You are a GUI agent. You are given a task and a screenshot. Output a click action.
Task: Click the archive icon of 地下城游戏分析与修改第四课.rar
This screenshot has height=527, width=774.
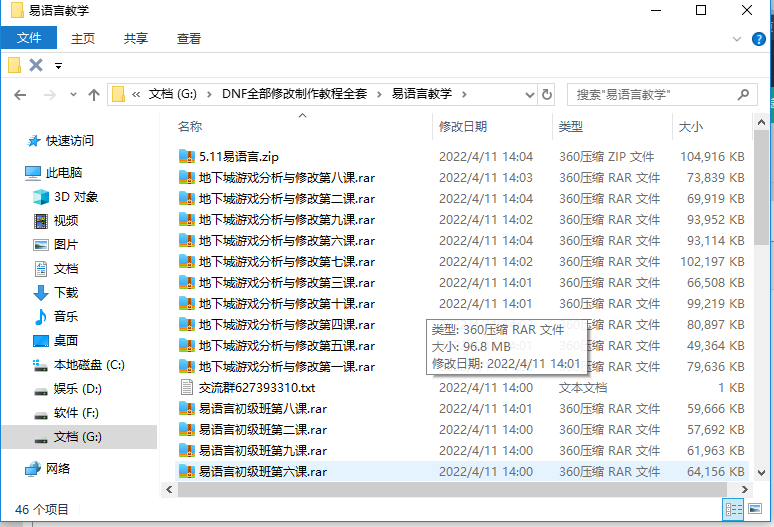[187, 325]
